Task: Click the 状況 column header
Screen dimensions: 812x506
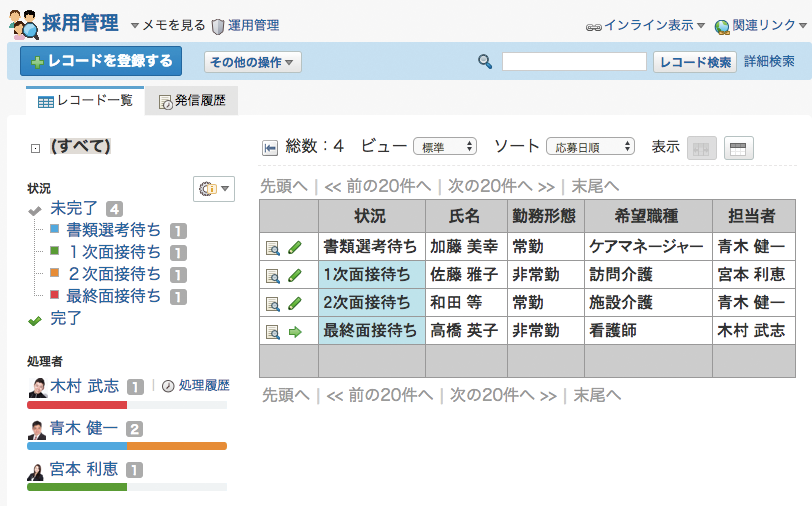Action: [372, 216]
